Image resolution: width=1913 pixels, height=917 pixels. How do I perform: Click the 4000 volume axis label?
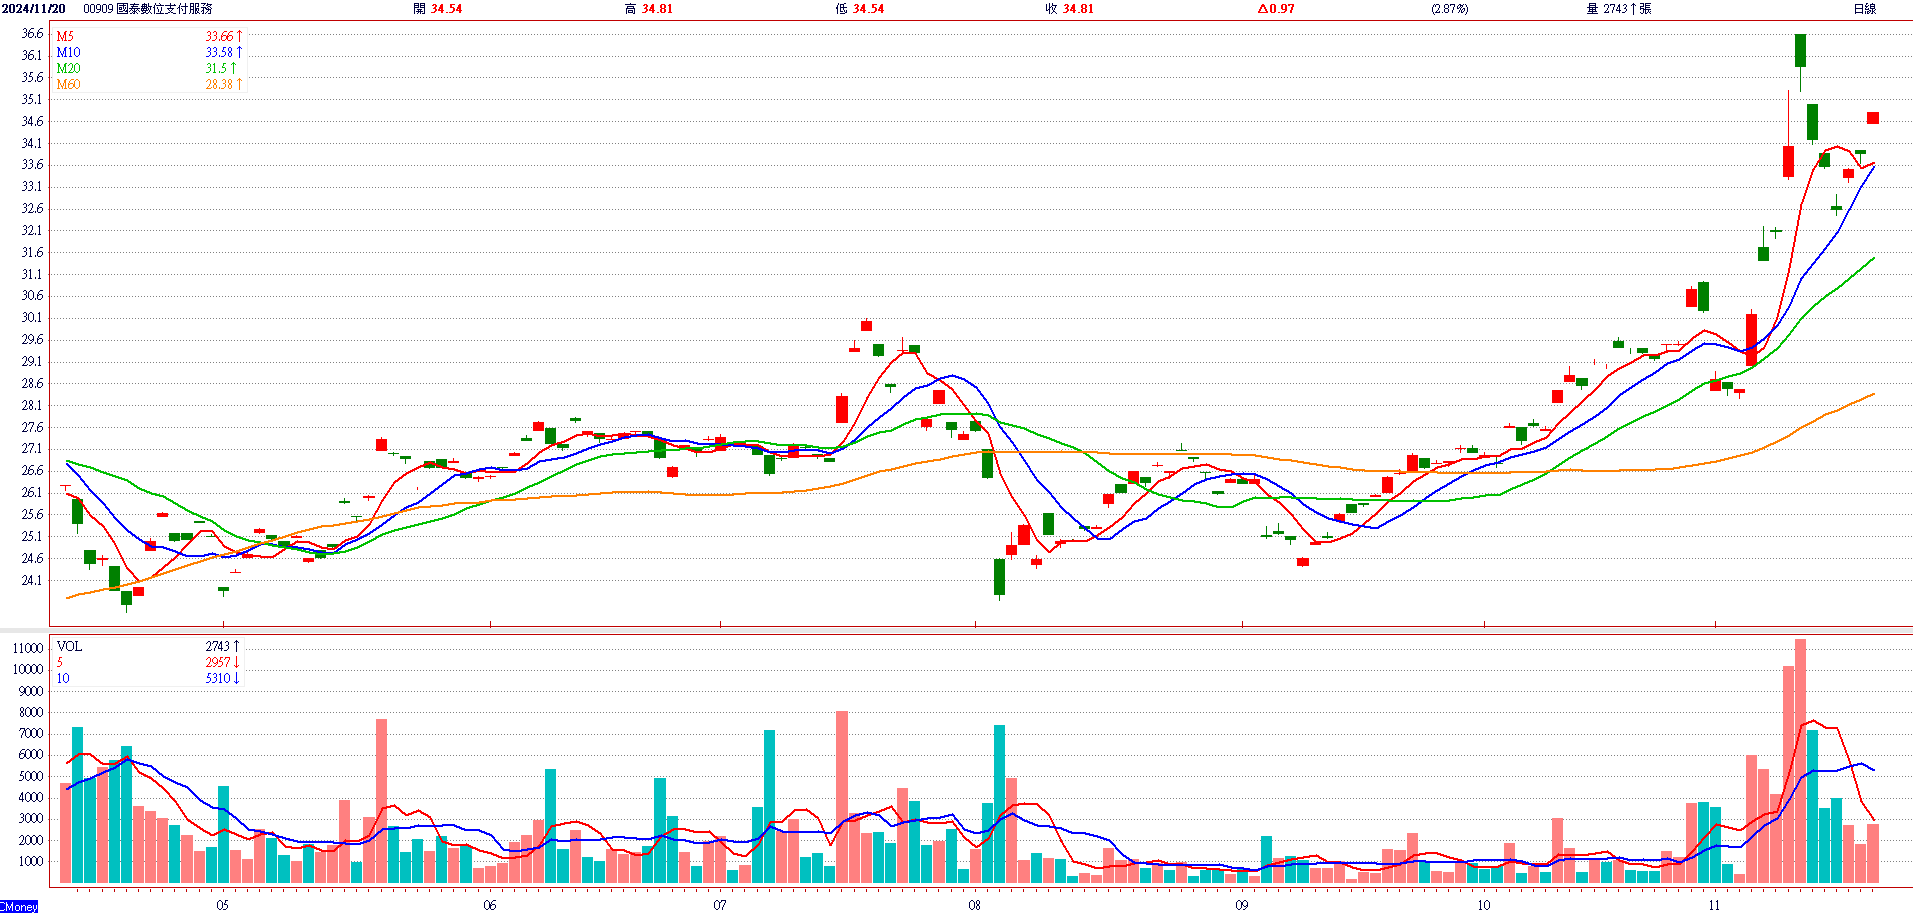(31, 798)
